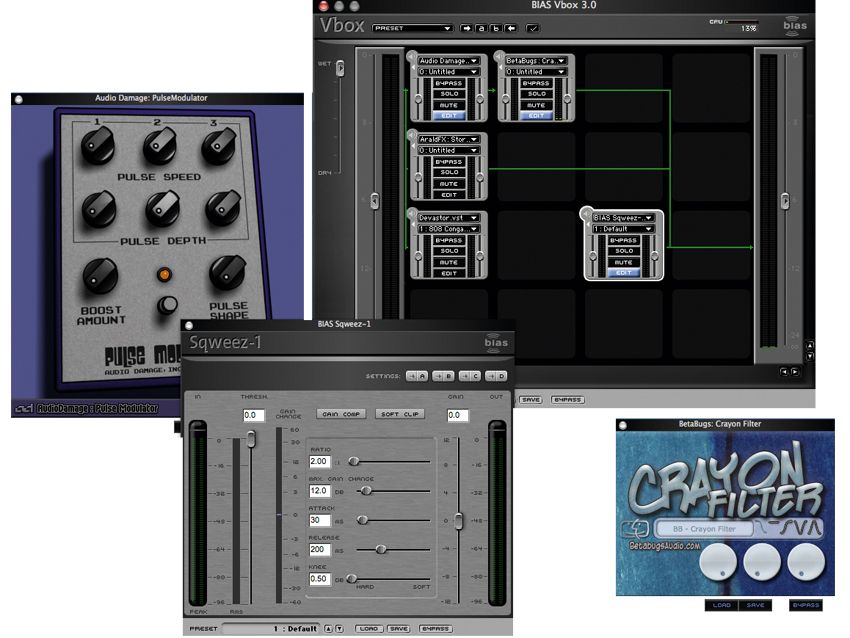Select snapshot 'b' in Vbox toolbar

click(x=495, y=28)
